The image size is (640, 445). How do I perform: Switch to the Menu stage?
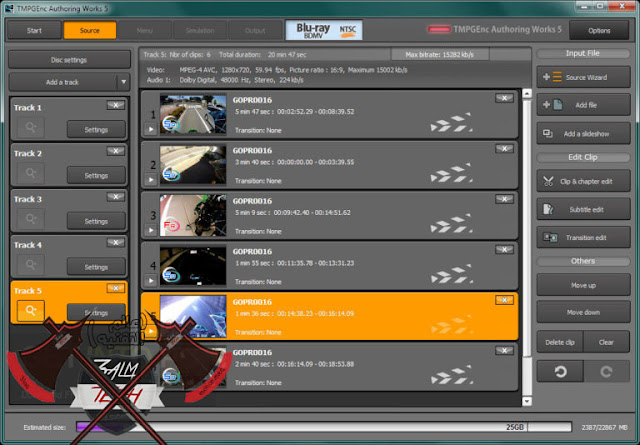pos(144,30)
